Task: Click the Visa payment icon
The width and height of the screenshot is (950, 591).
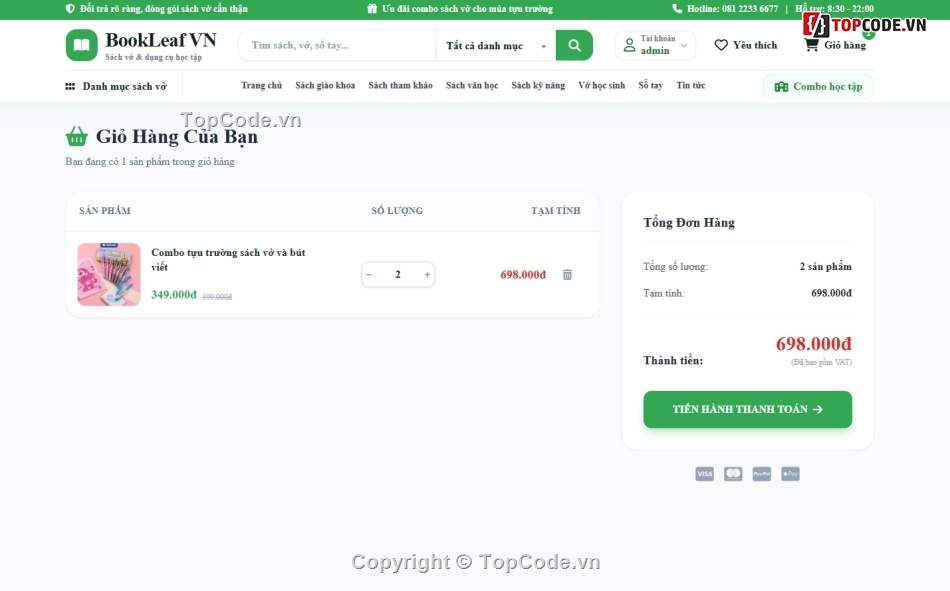Action: [x=705, y=474]
